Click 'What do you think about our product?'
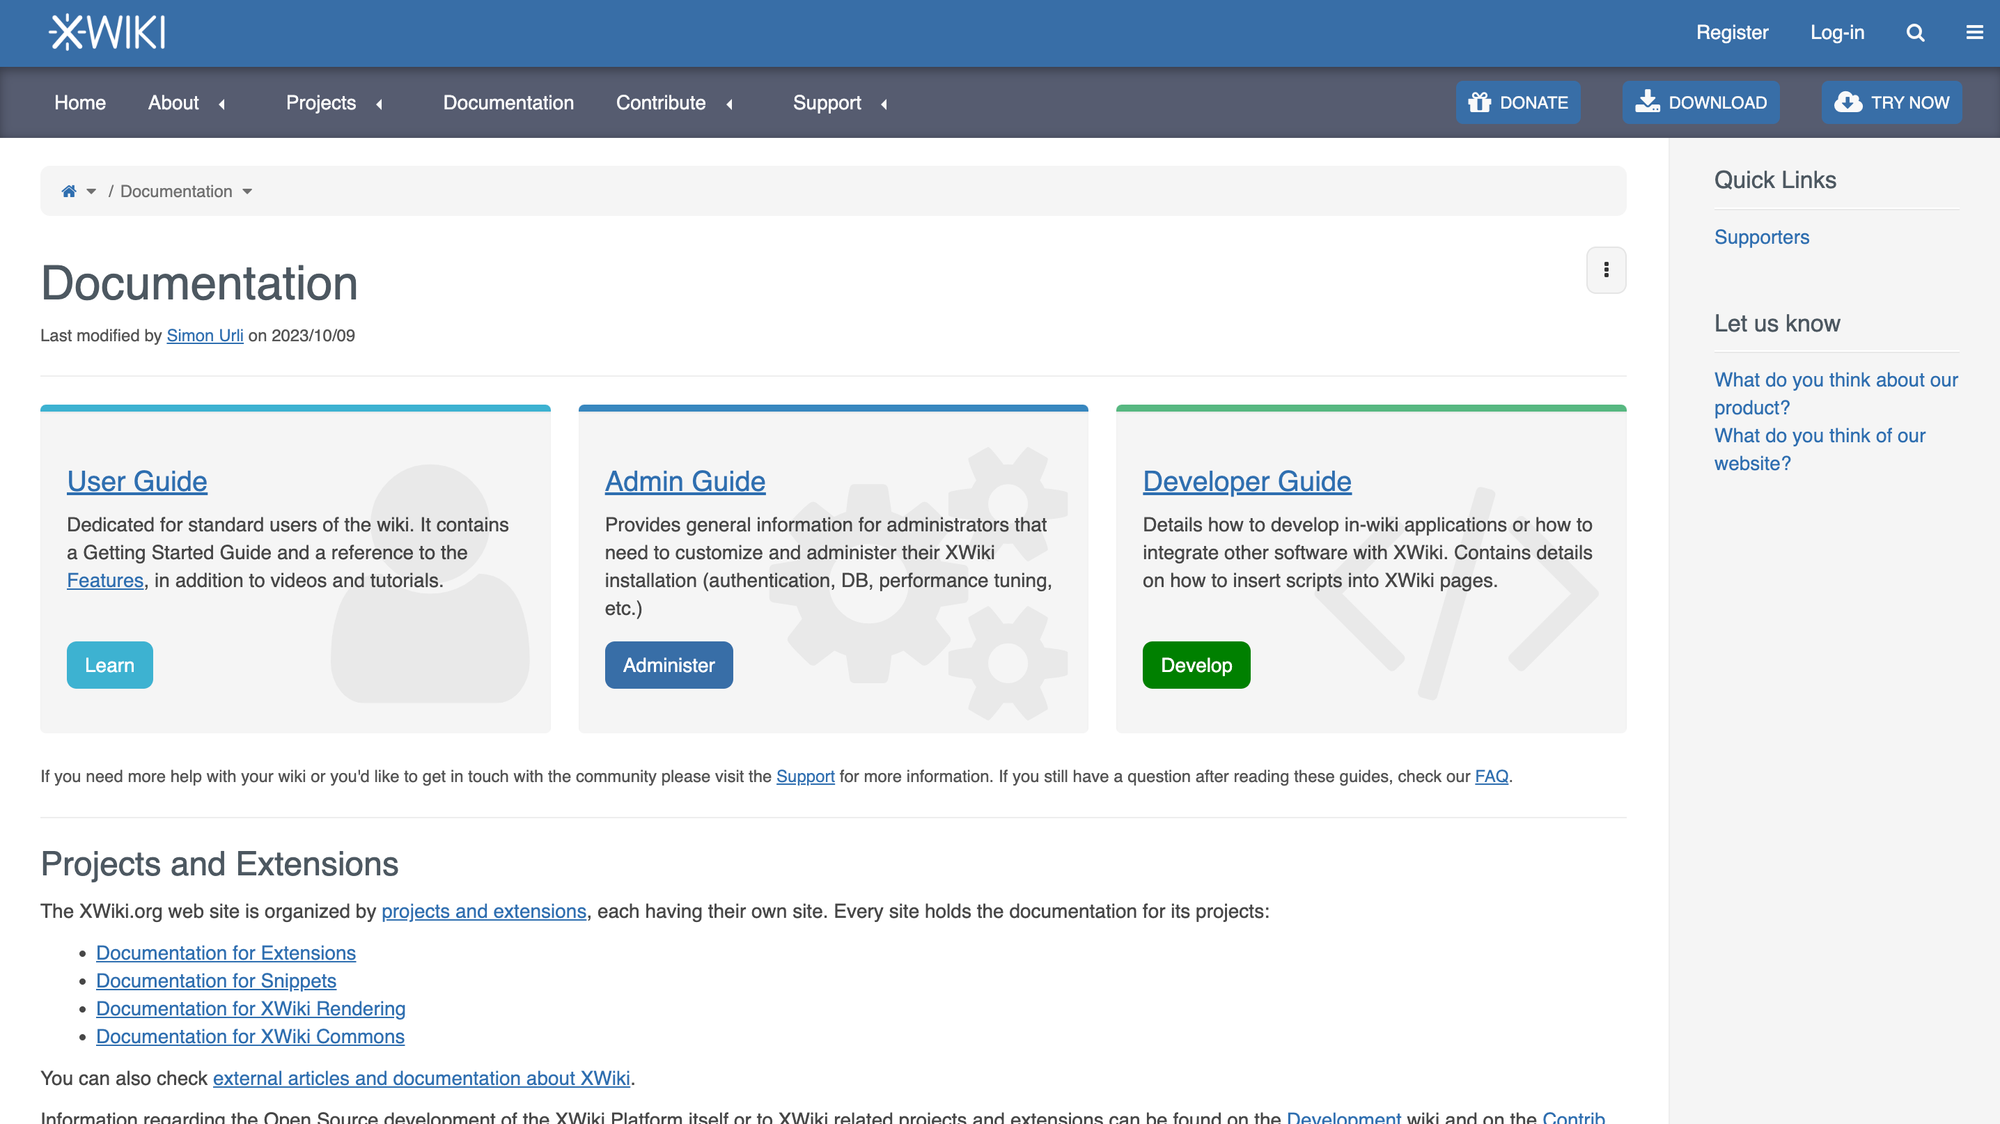 pos(1836,394)
